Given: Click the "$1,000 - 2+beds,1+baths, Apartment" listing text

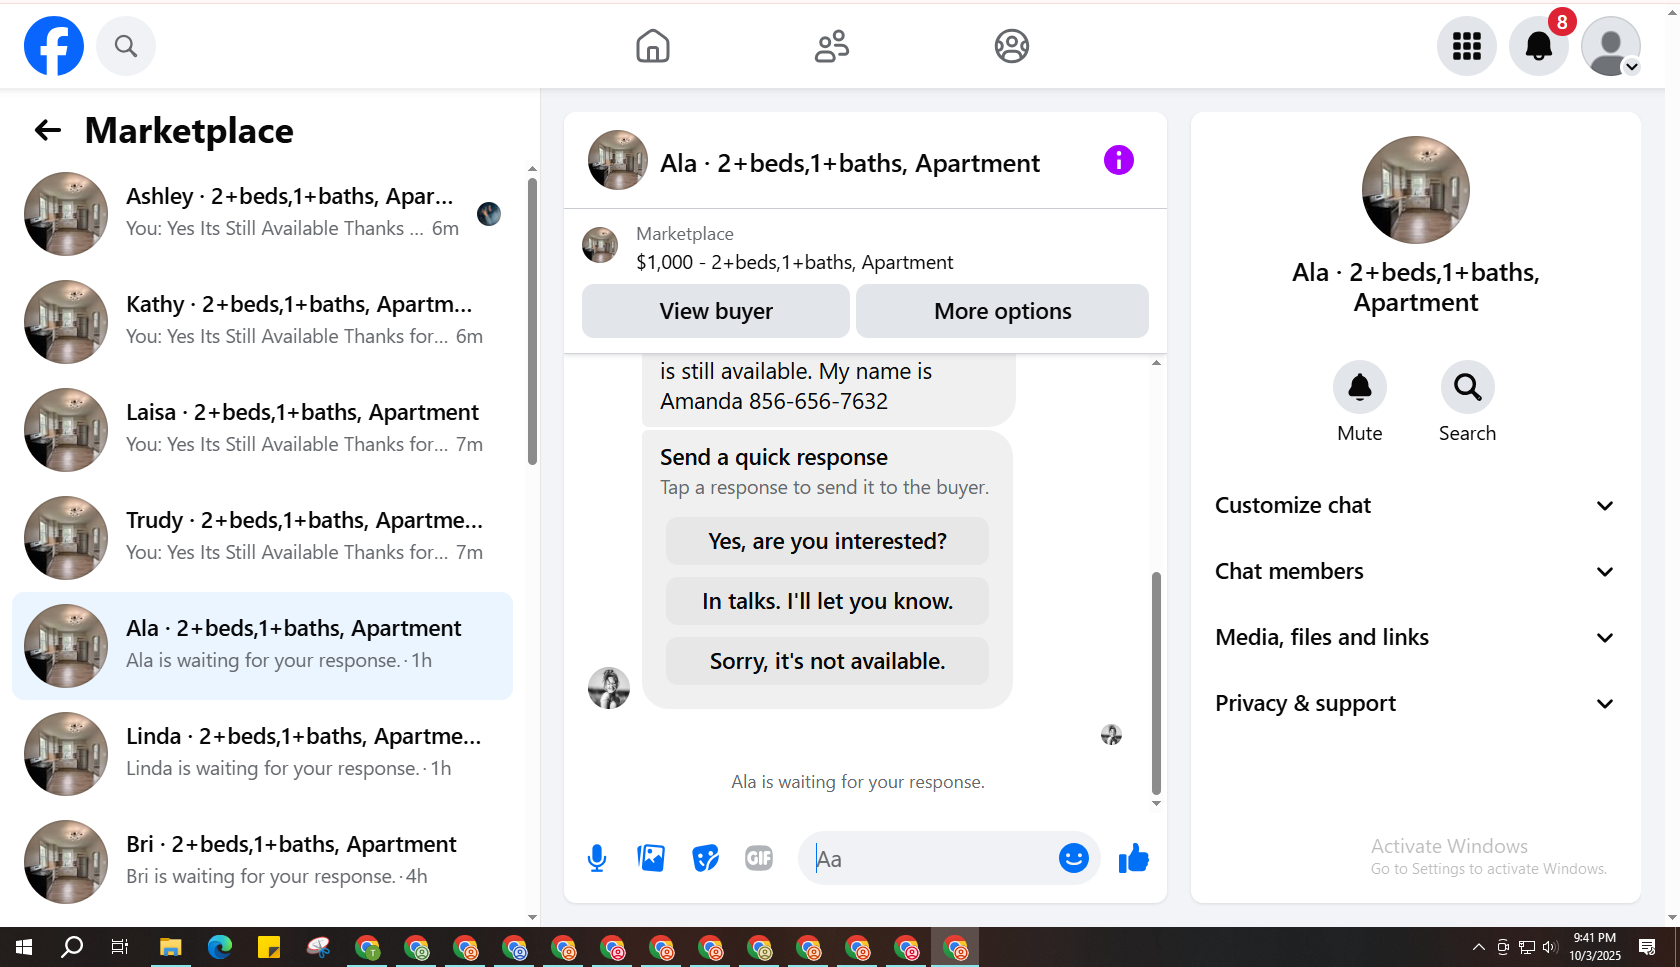Looking at the screenshot, I should 795,262.
